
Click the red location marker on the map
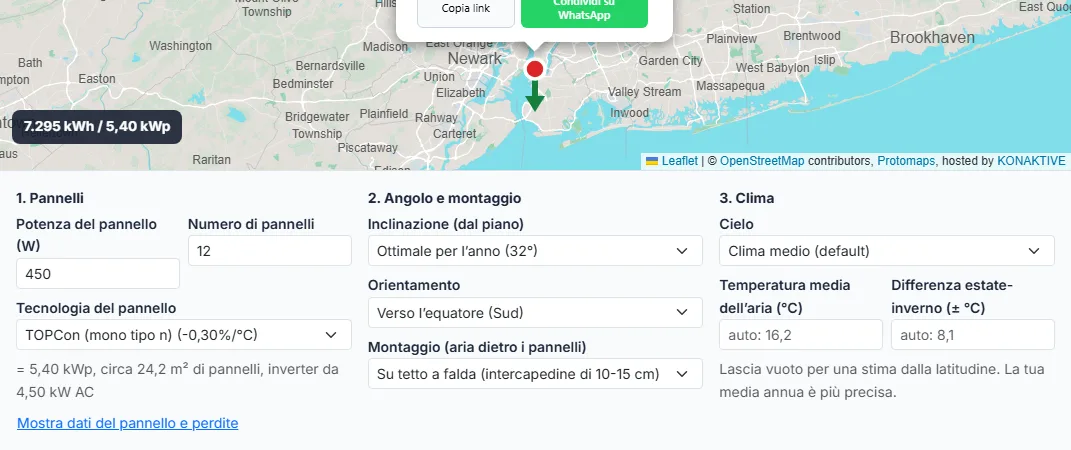pyautogui.click(x=535, y=69)
